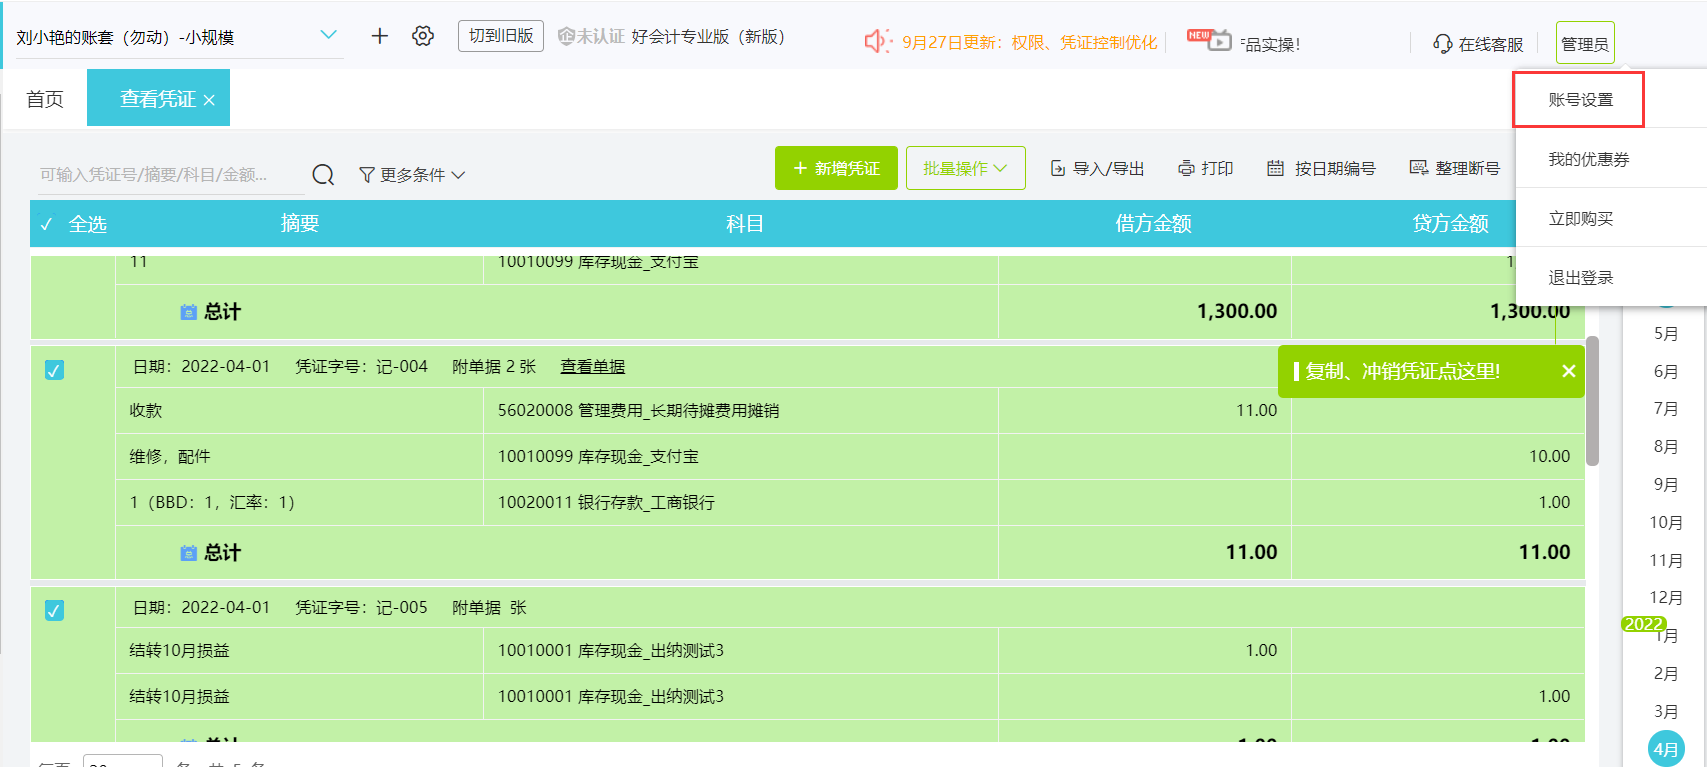Screen dimensions: 1707x767
Task: Select 账号设置 from the admin menu
Action: click(x=1580, y=100)
